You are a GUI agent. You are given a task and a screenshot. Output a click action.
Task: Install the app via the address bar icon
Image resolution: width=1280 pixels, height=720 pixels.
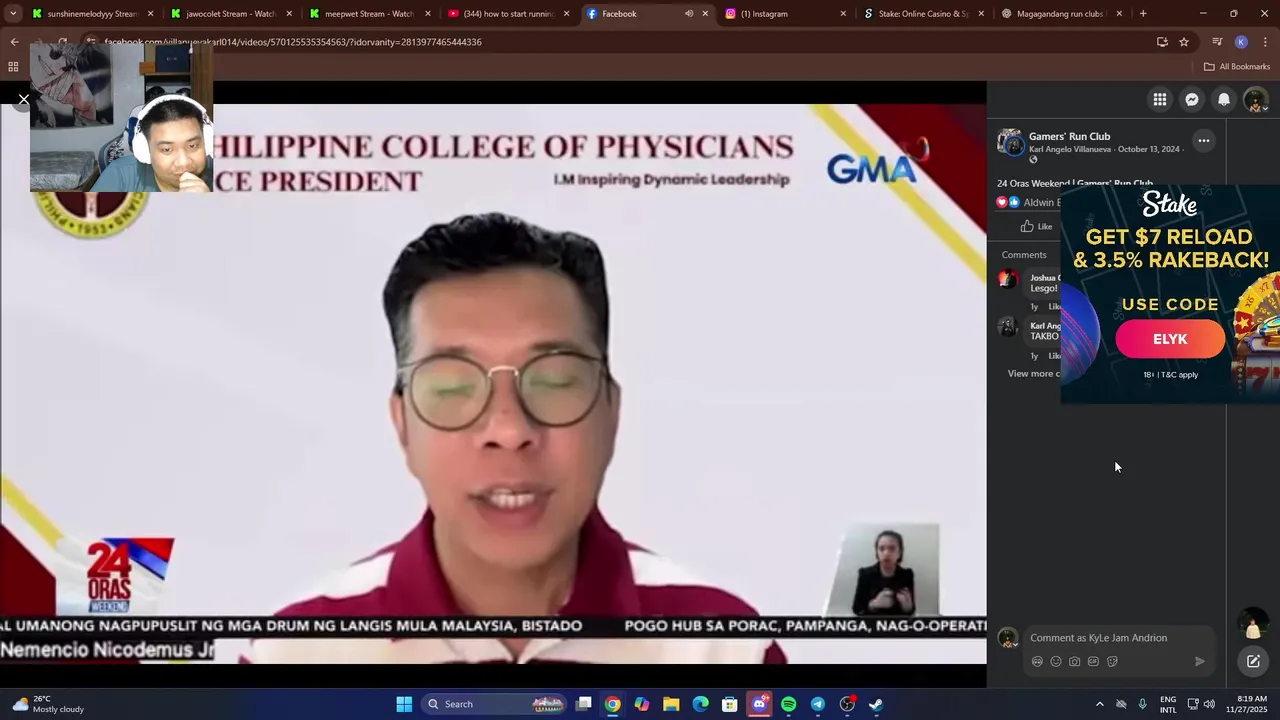click(x=1162, y=42)
